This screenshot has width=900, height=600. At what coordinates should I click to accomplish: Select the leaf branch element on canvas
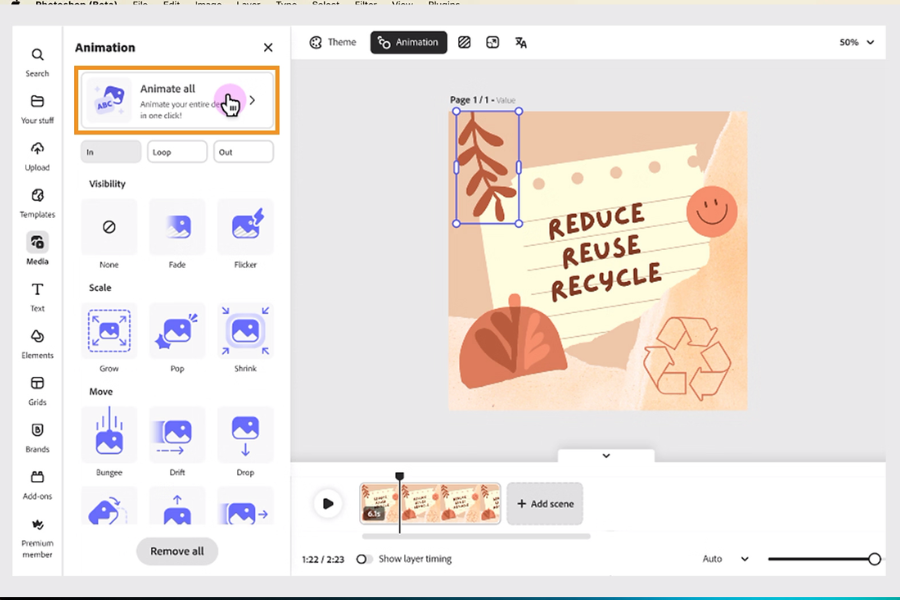click(487, 167)
